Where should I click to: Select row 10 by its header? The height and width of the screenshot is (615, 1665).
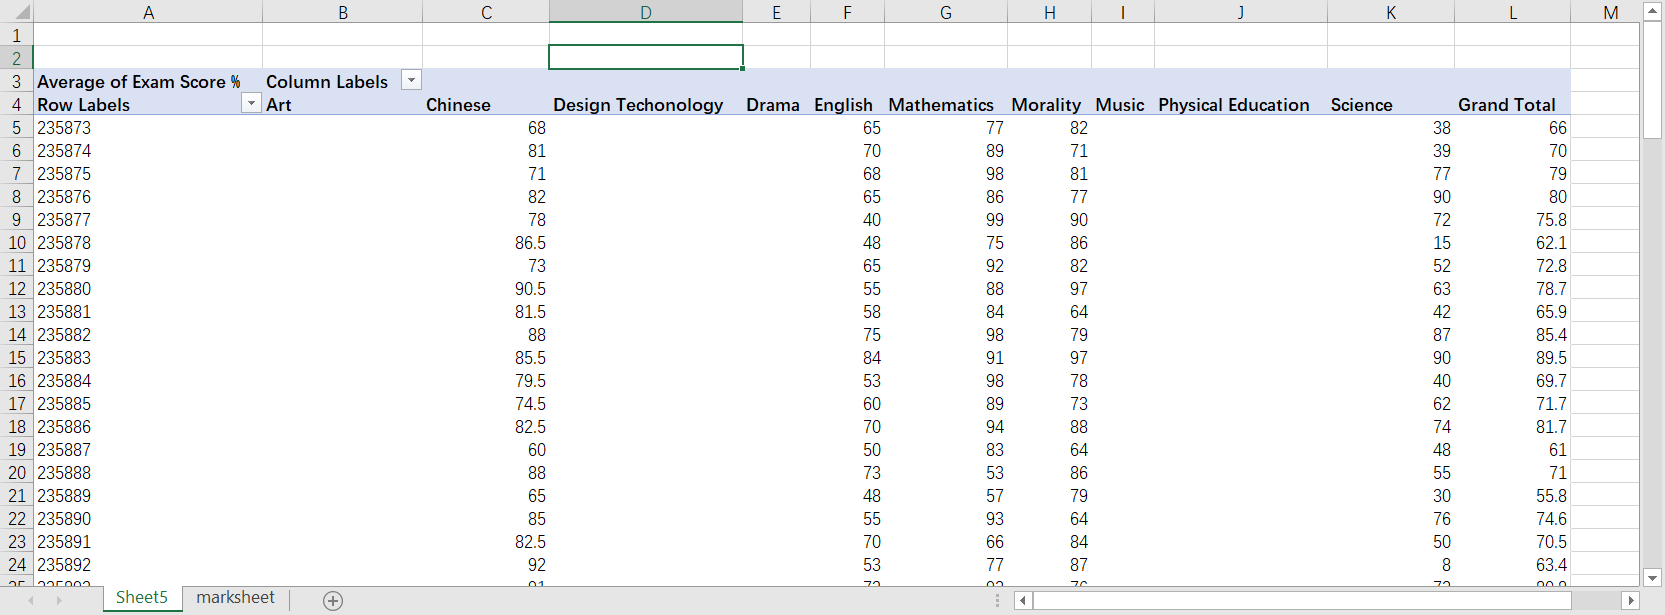point(17,243)
